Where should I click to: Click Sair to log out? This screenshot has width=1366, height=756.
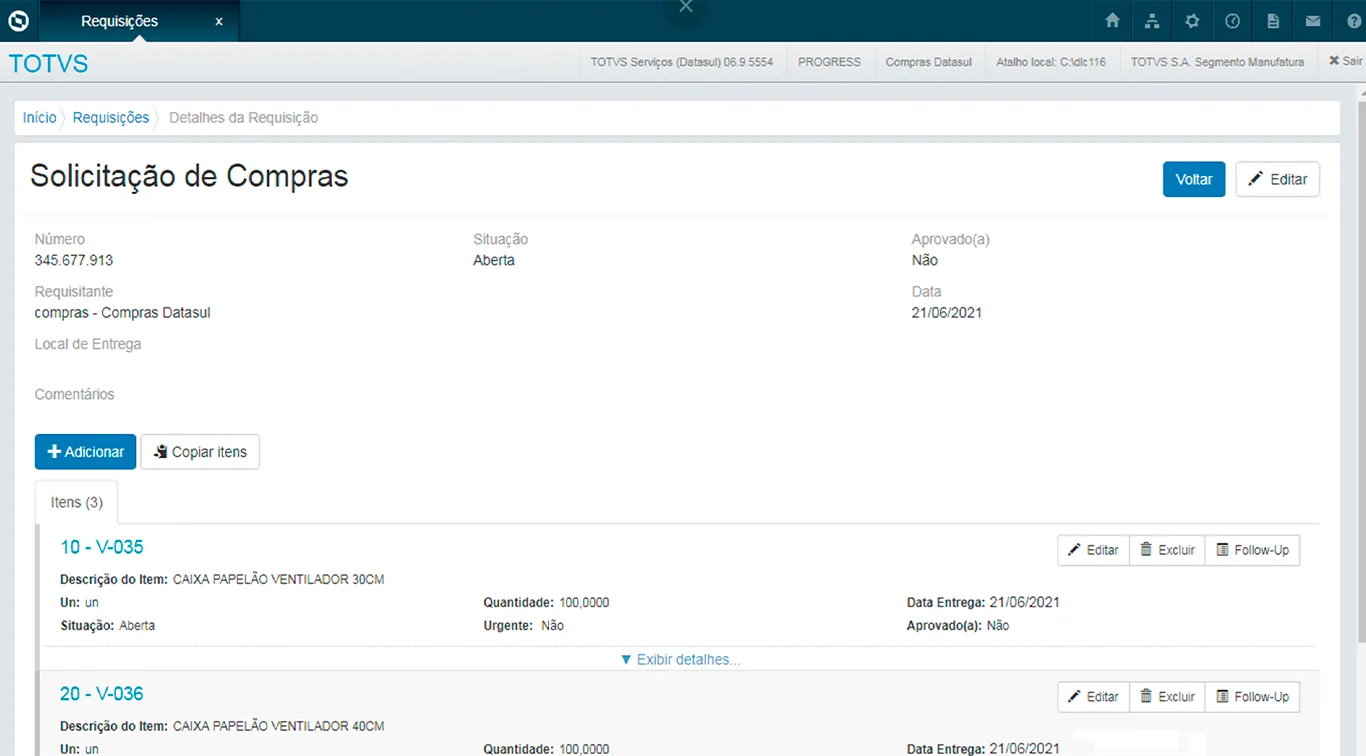pyautogui.click(x=1345, y=61)
